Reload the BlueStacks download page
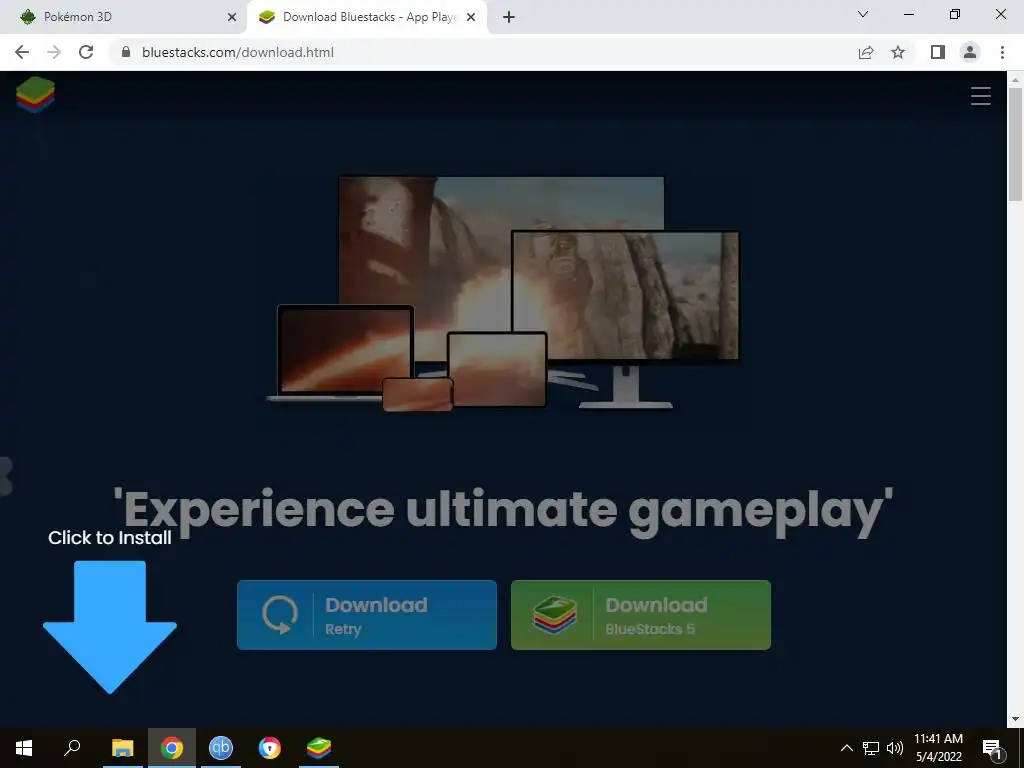The width and height of the screenshot is (1024, 768). pyautogui.click(x=86, y=52)
